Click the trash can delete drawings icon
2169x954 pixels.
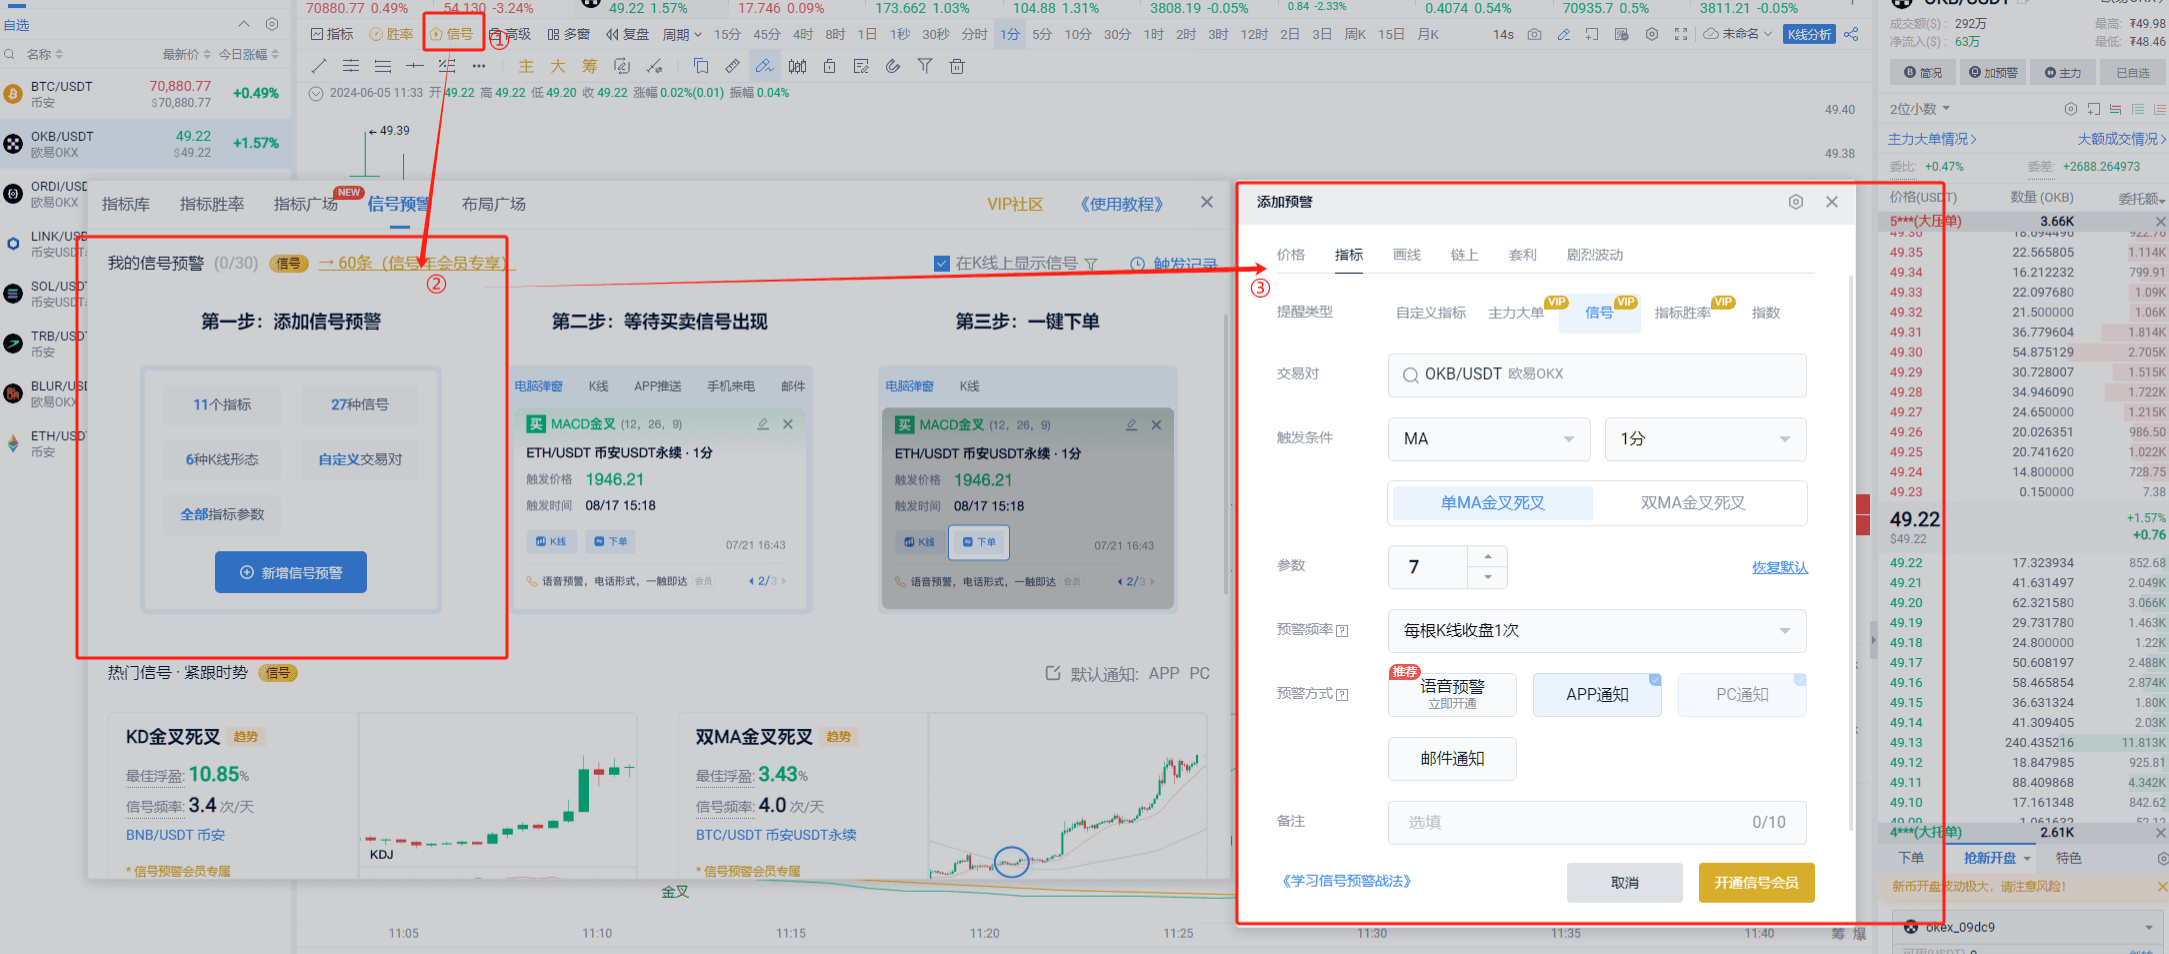(x=957, y=66)
